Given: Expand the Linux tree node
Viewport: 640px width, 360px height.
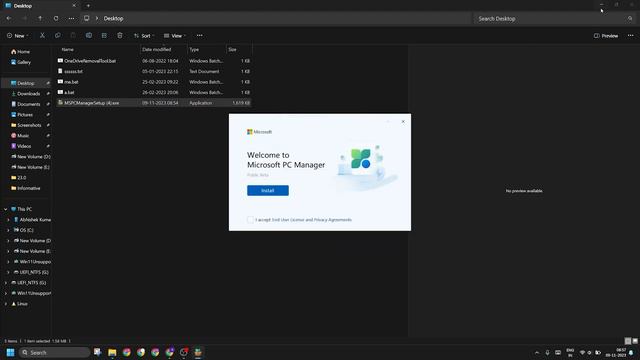Looking at the screenshot, I should [x=6, y=304].
